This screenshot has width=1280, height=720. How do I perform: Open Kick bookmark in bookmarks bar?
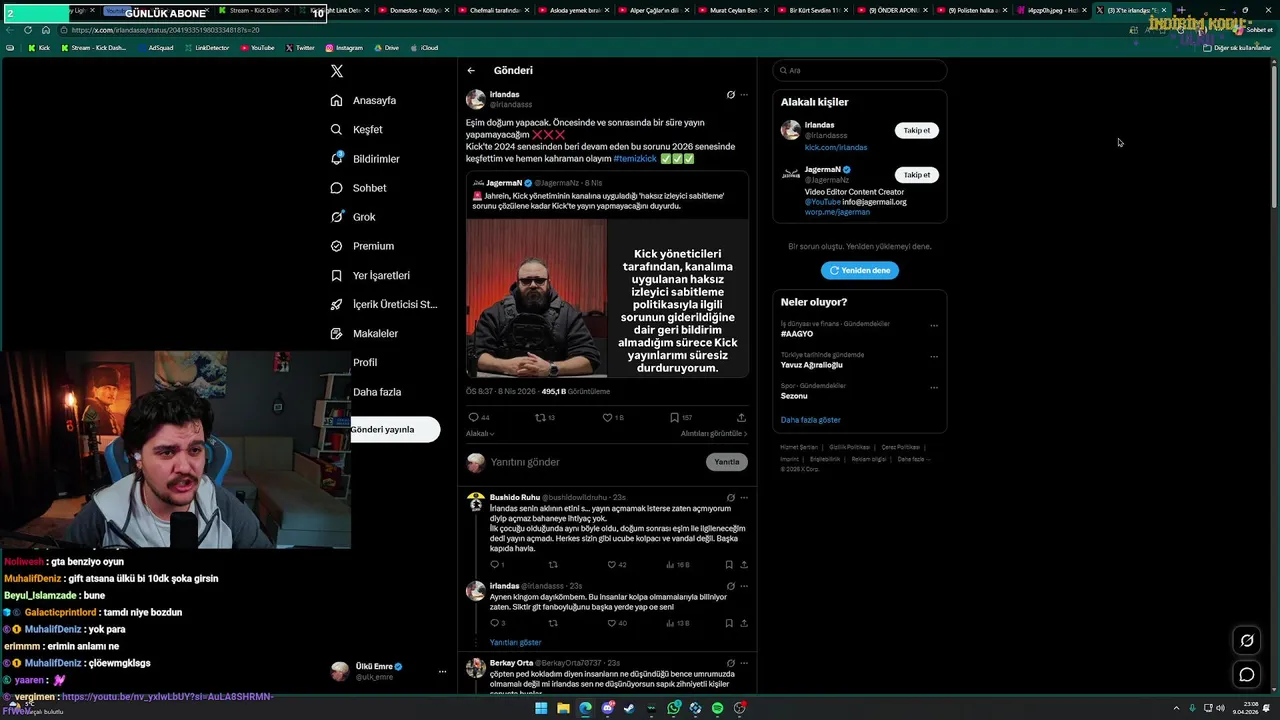point(39,47)
